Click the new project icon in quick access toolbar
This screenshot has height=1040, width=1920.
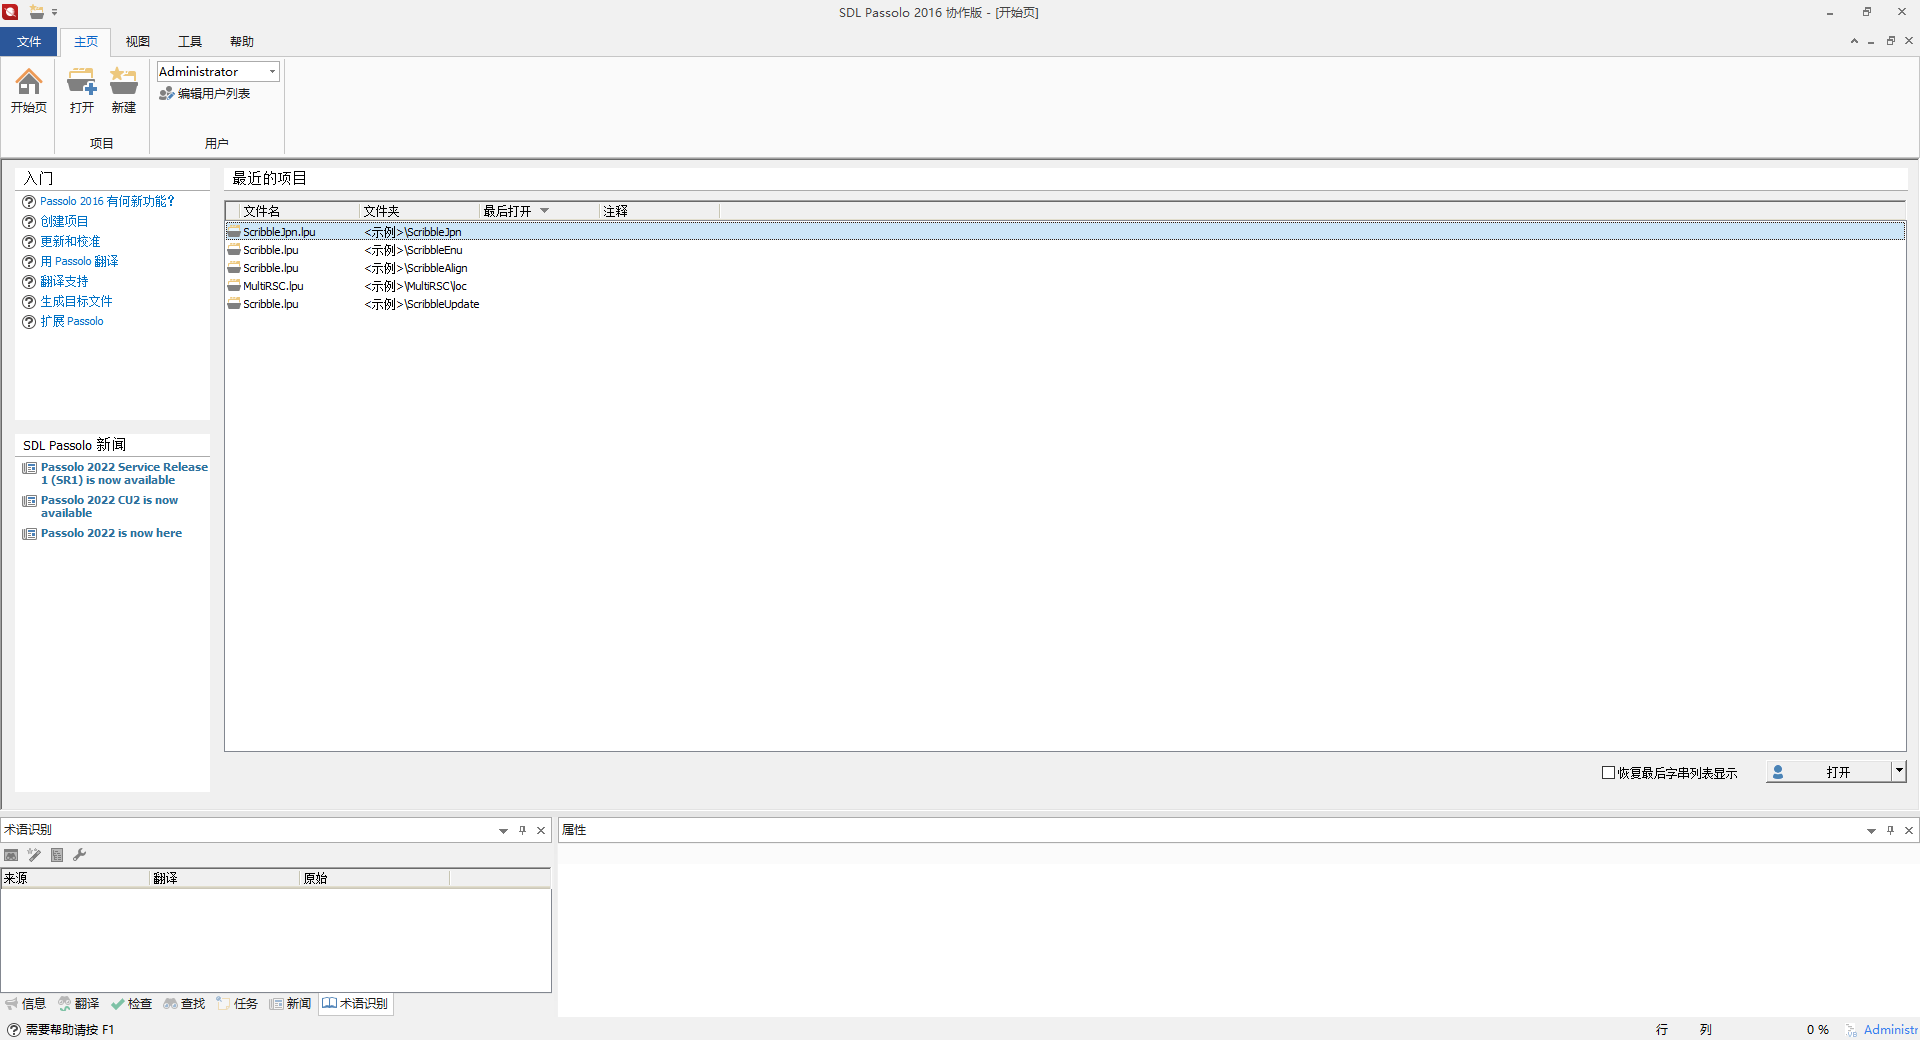37,12
